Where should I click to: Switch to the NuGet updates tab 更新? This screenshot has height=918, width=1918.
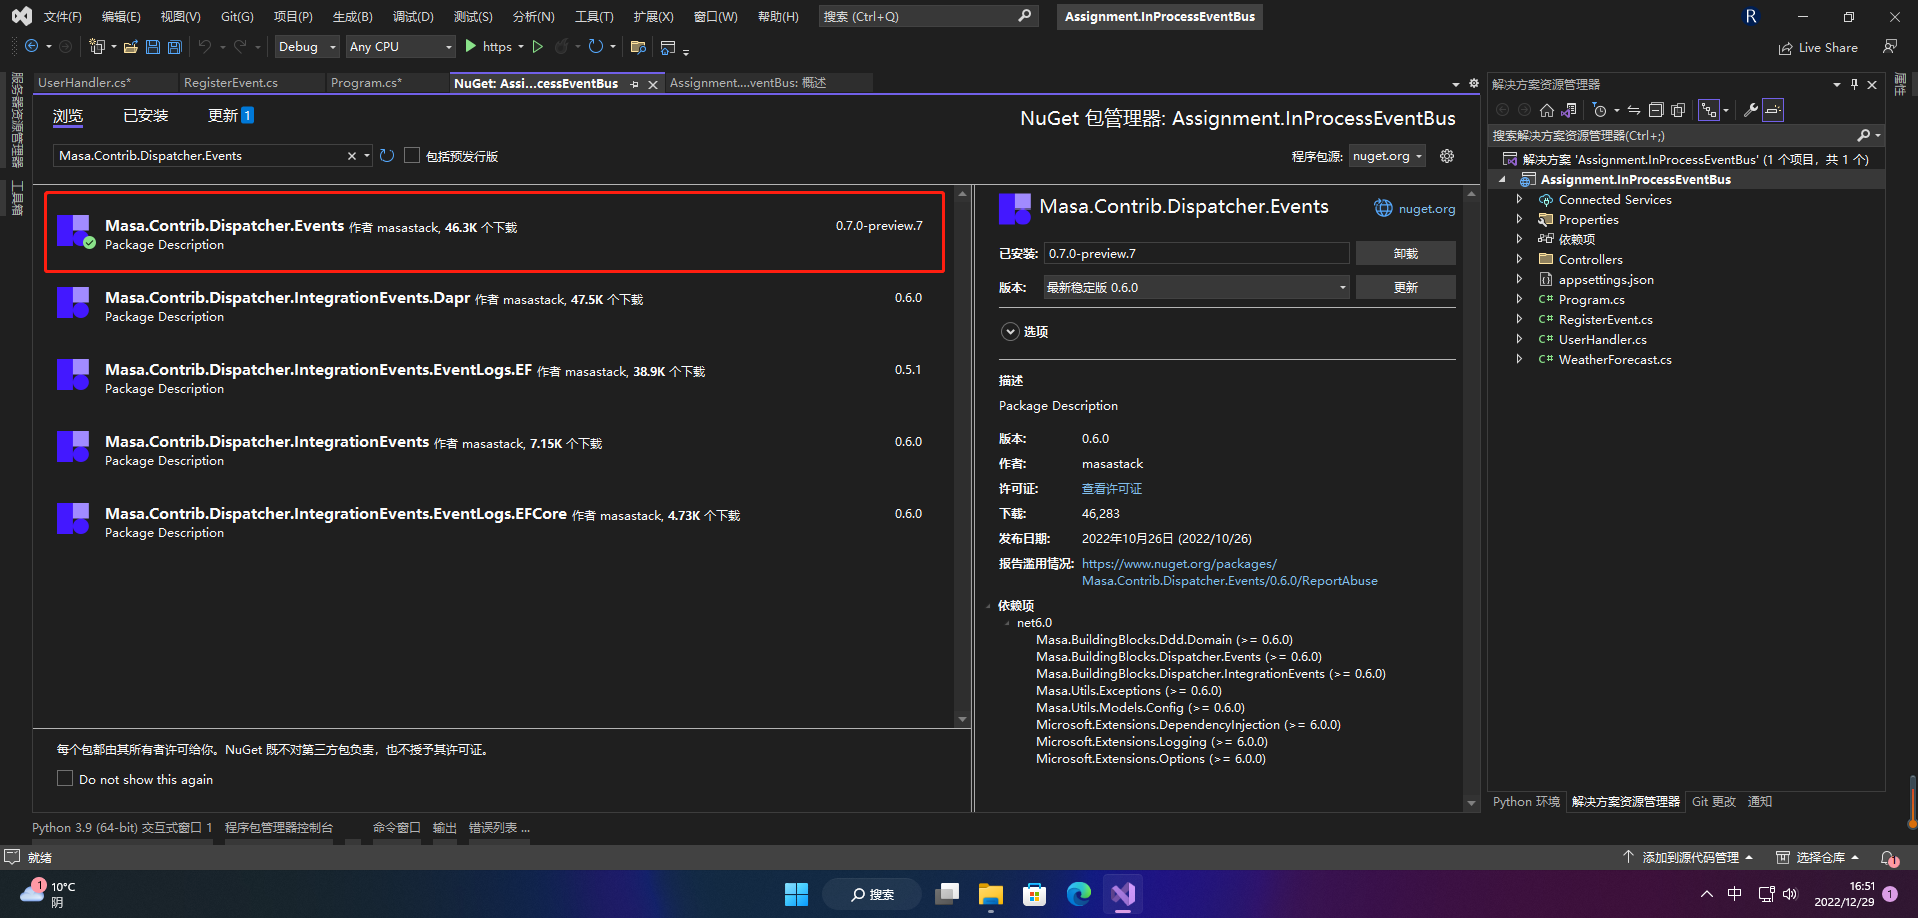point(230,116)
